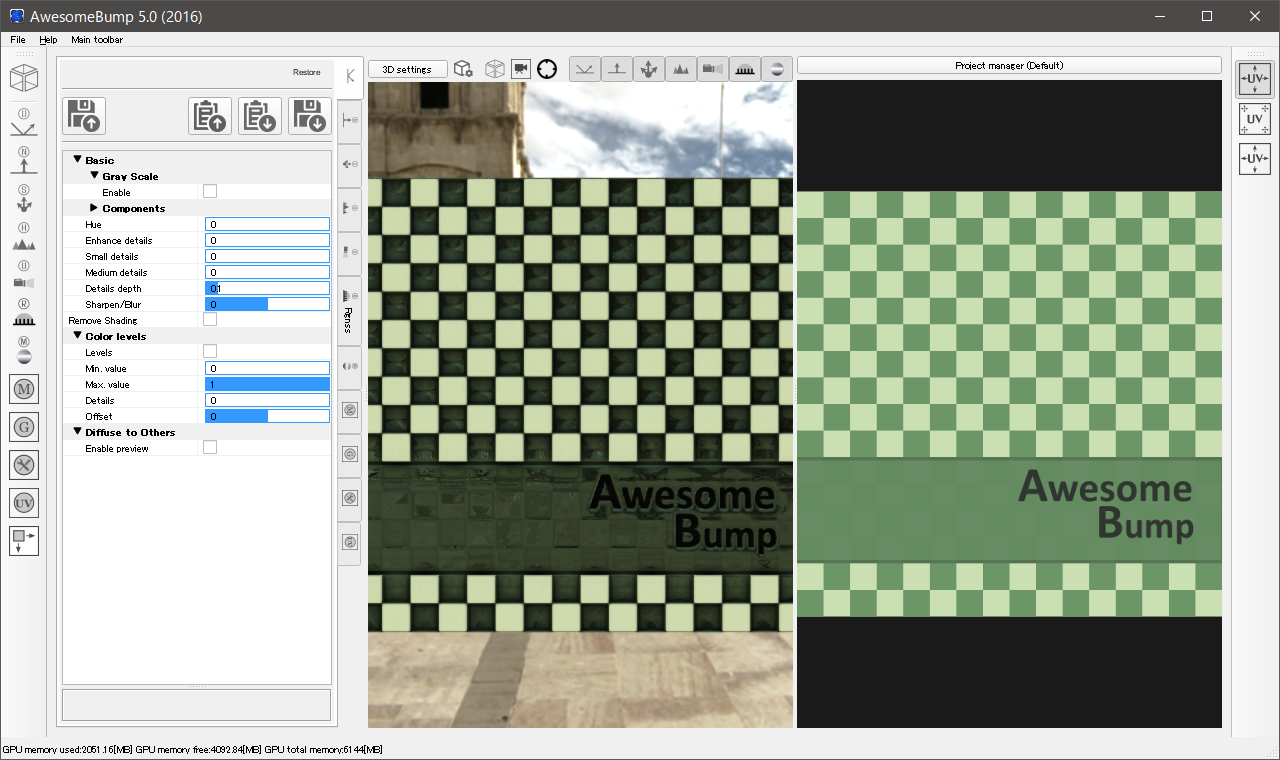1280x760 pixels.
Task: Click the Small details value field
Action: pos(267,256)
